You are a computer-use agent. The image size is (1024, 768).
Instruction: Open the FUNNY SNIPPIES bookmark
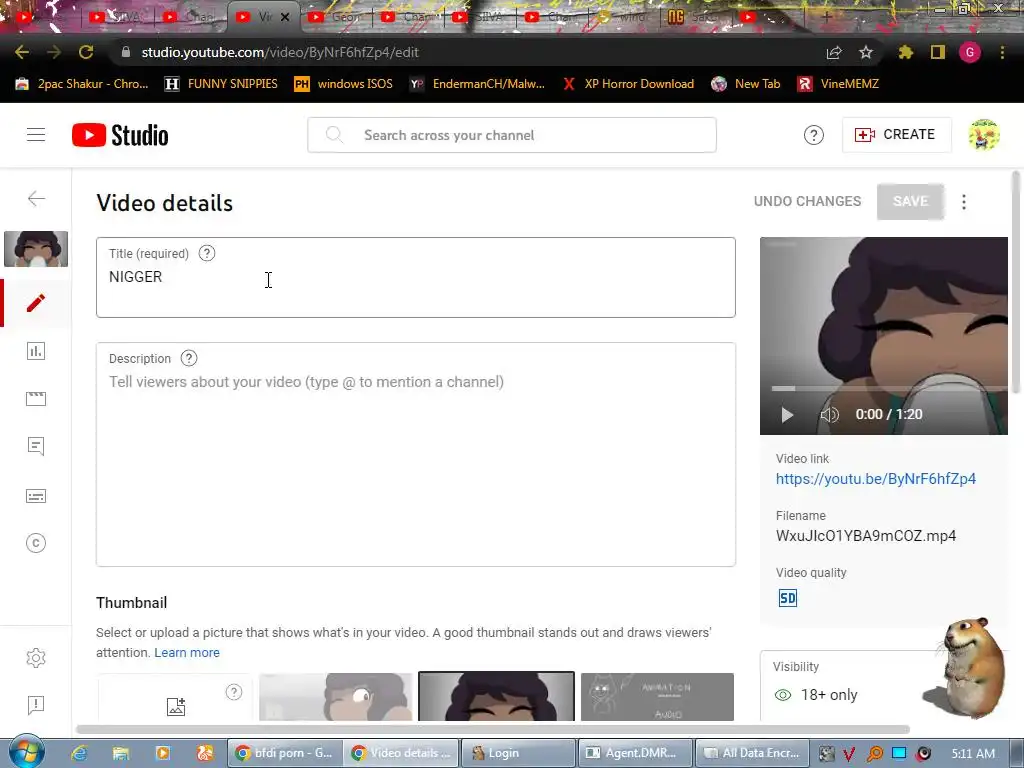[x=221, y=84]
